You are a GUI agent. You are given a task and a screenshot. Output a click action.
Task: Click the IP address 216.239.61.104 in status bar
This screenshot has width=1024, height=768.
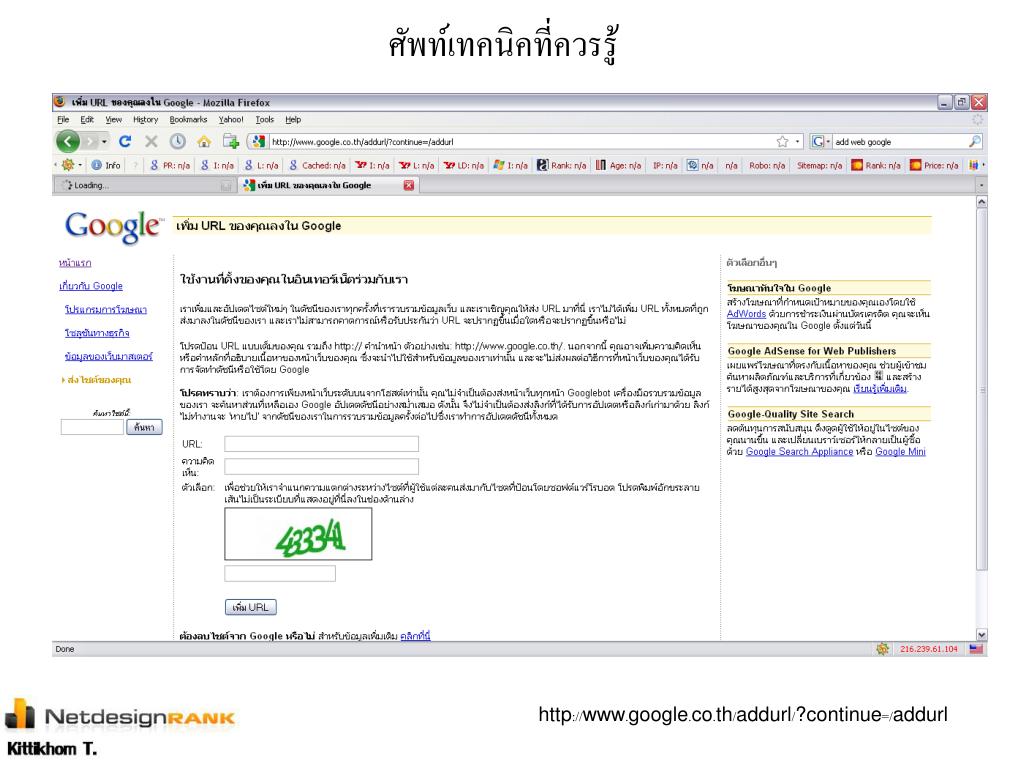[x=929, y=648]
